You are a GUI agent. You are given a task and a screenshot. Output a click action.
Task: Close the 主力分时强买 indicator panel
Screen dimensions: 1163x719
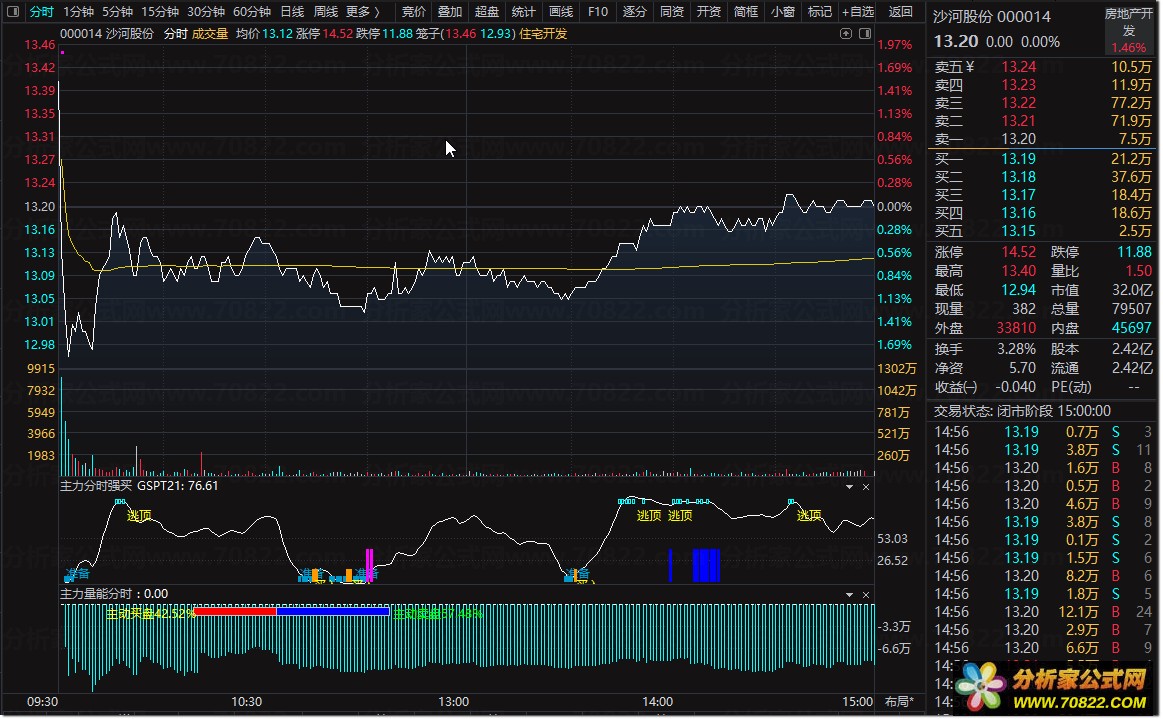tap(866, 487)
